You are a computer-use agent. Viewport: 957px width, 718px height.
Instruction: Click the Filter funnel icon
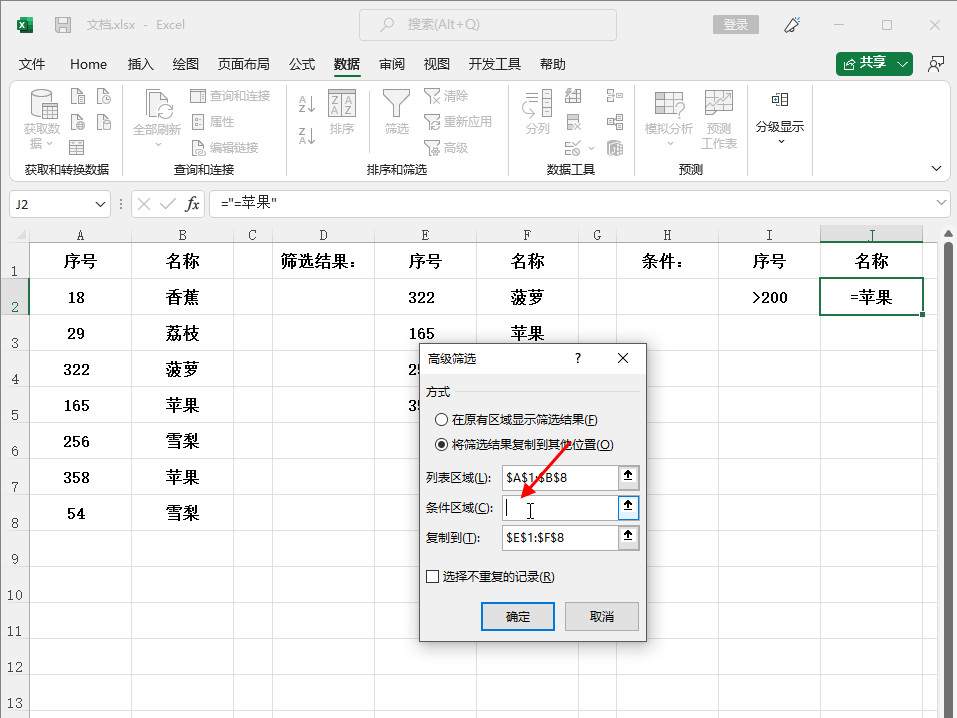(396, 104)
